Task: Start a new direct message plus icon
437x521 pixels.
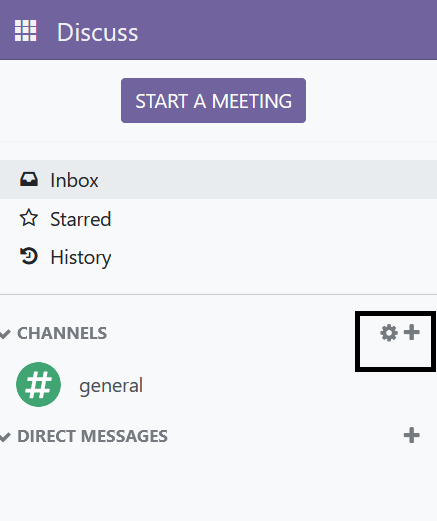Action: coord(412,435)
